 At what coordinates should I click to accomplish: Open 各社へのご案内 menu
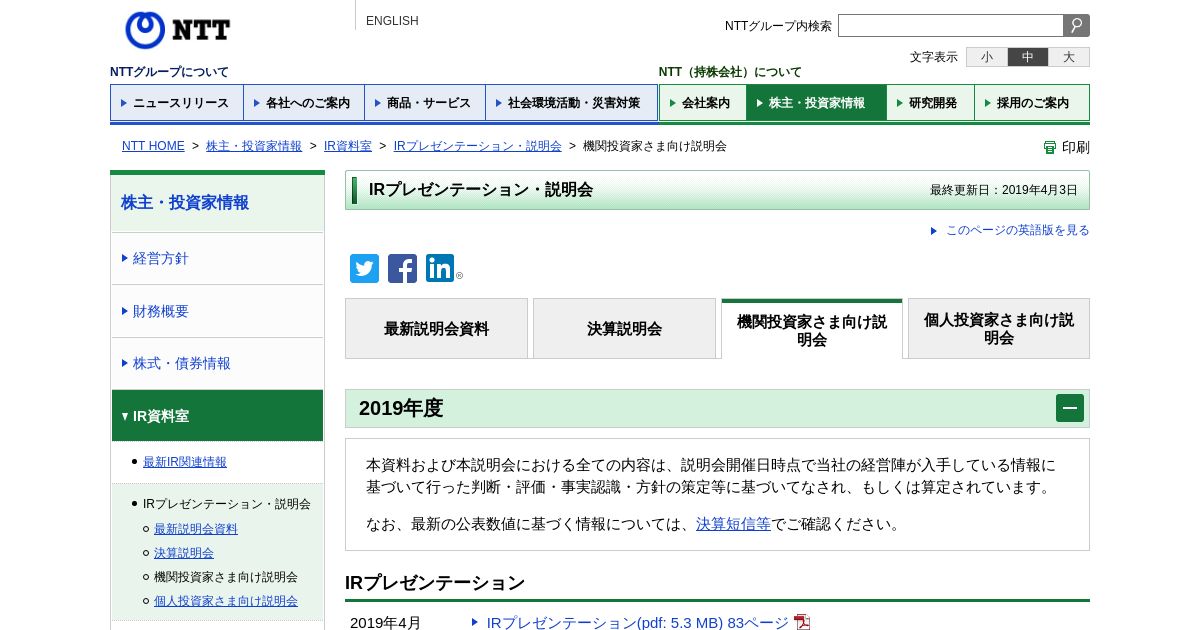[304, 103]
